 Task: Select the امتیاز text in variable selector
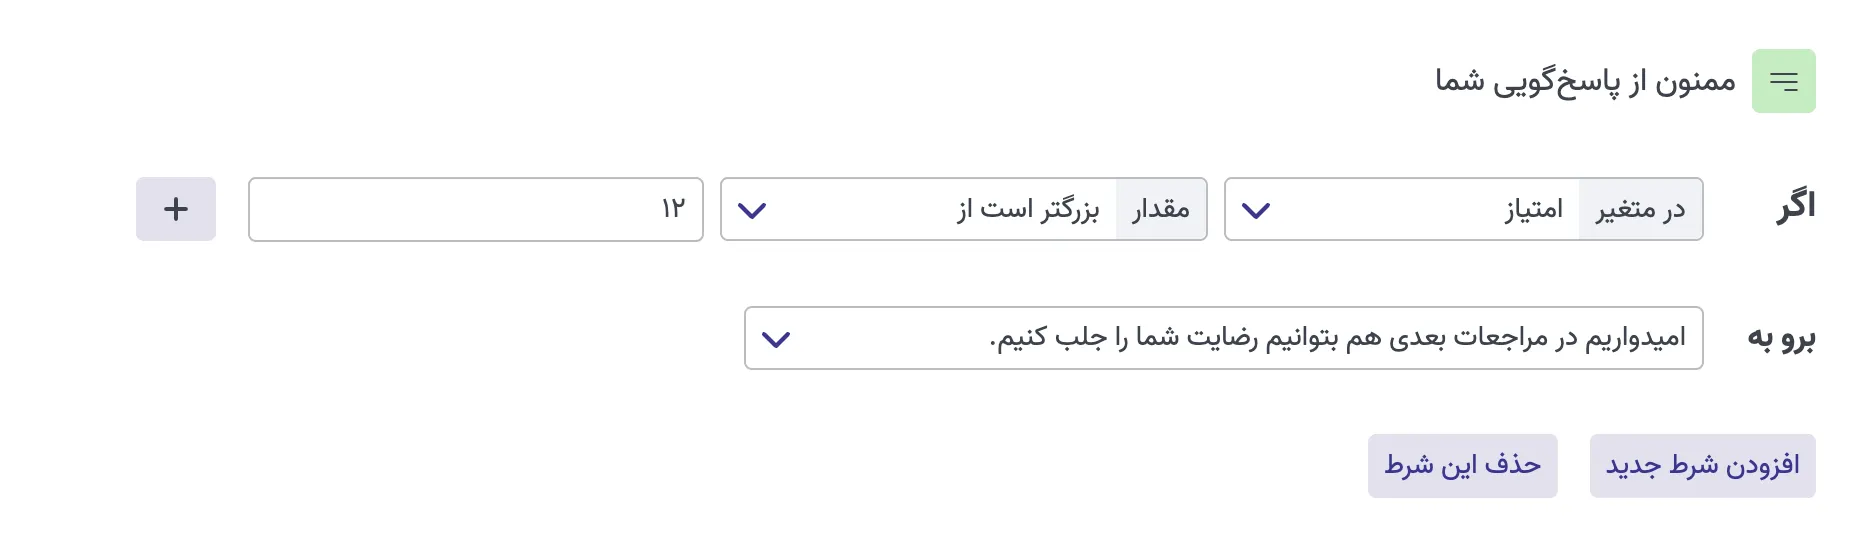1533,209
